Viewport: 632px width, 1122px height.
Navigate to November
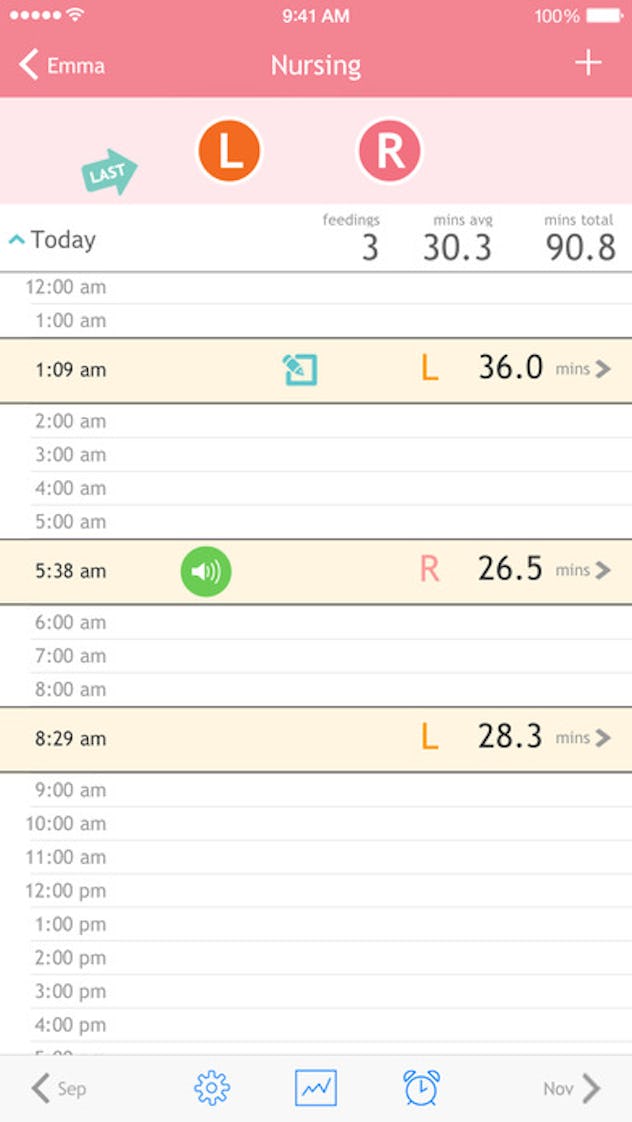(572, 1089)
